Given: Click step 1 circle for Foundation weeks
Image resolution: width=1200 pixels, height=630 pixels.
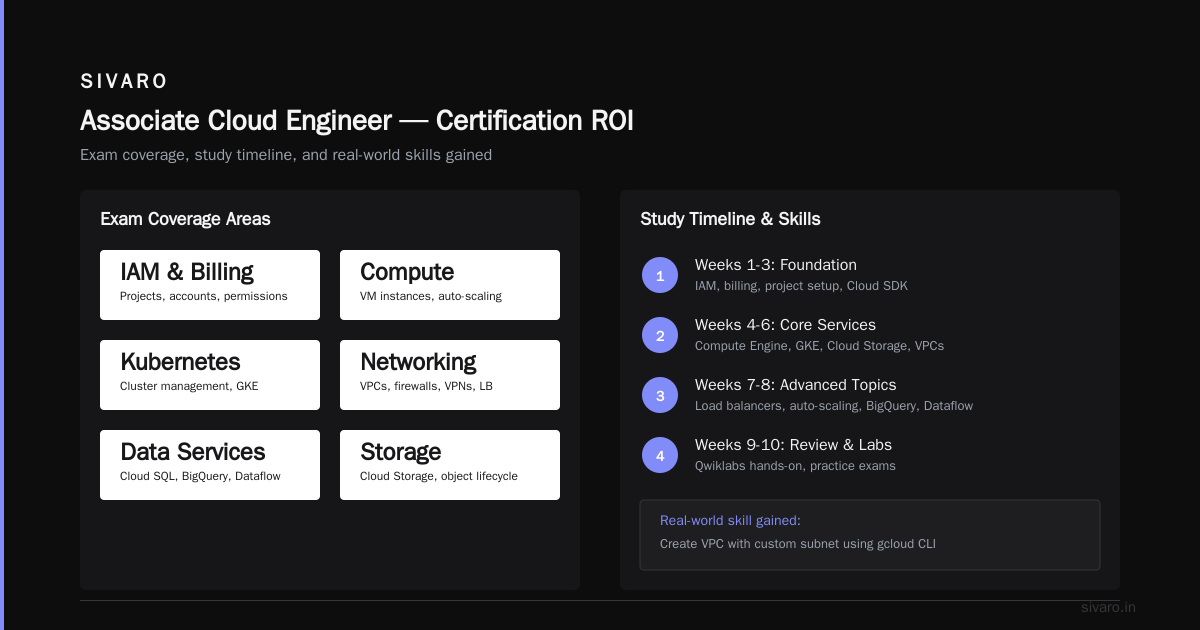Looking at the screenshot, I should click(x=660, y=275).
